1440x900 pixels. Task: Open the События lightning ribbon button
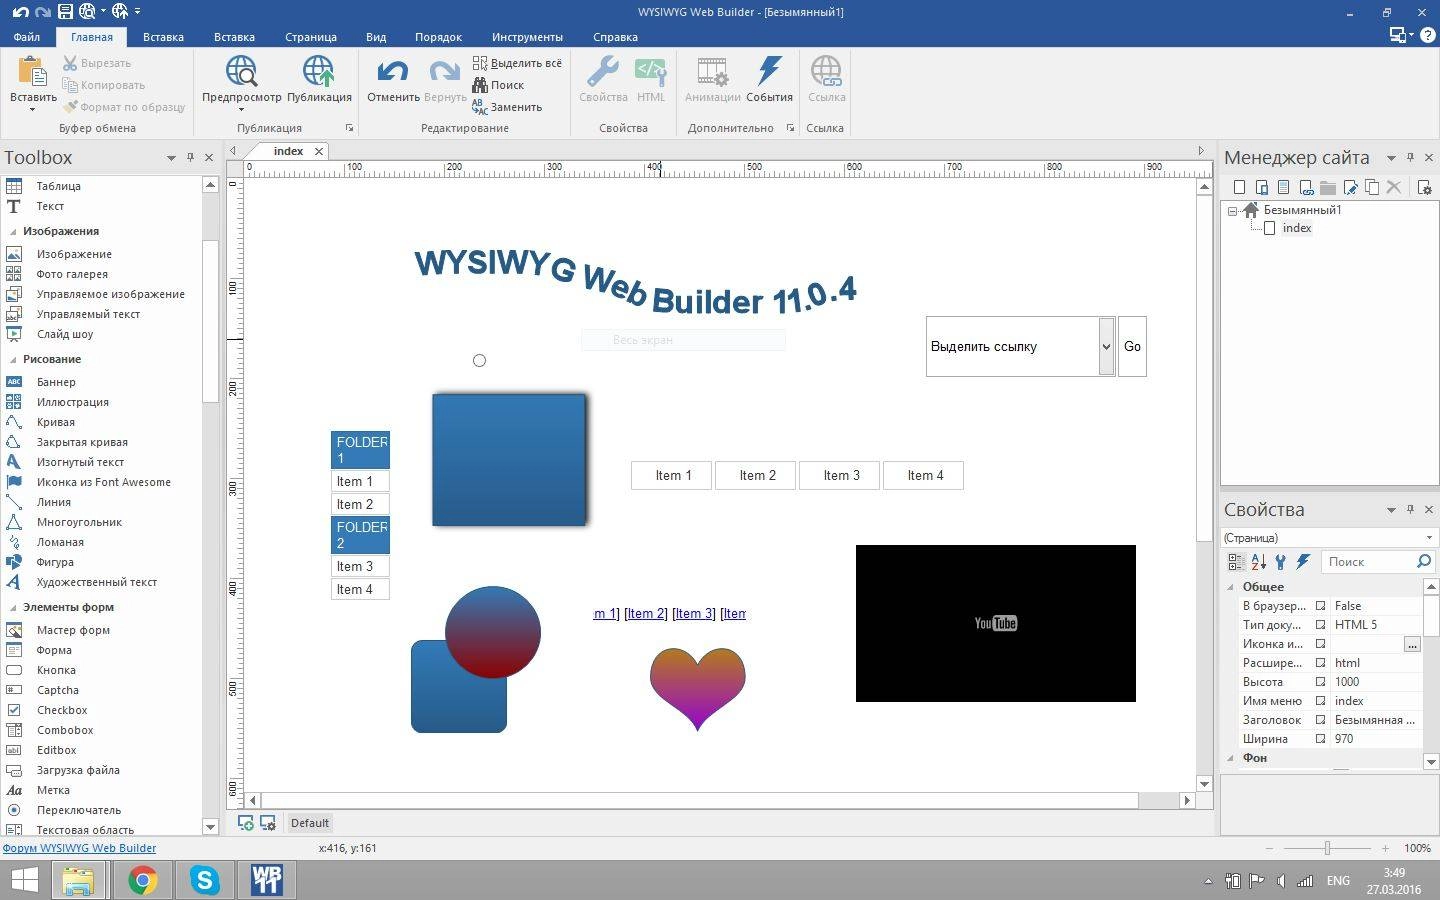tap(769, 80)
